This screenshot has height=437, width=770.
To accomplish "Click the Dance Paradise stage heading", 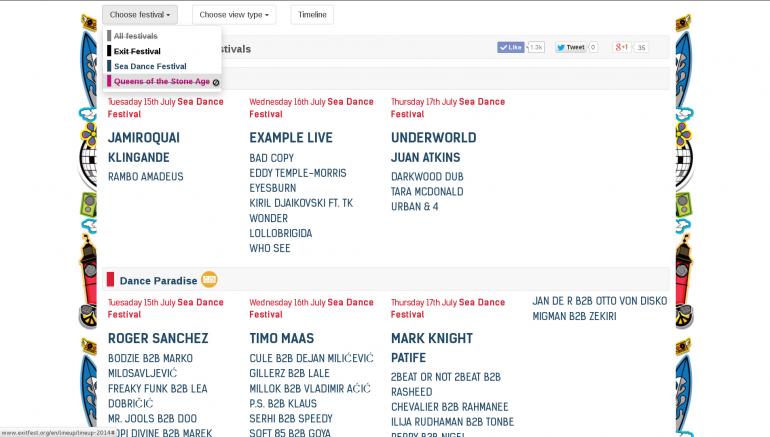I will (158, 281).
